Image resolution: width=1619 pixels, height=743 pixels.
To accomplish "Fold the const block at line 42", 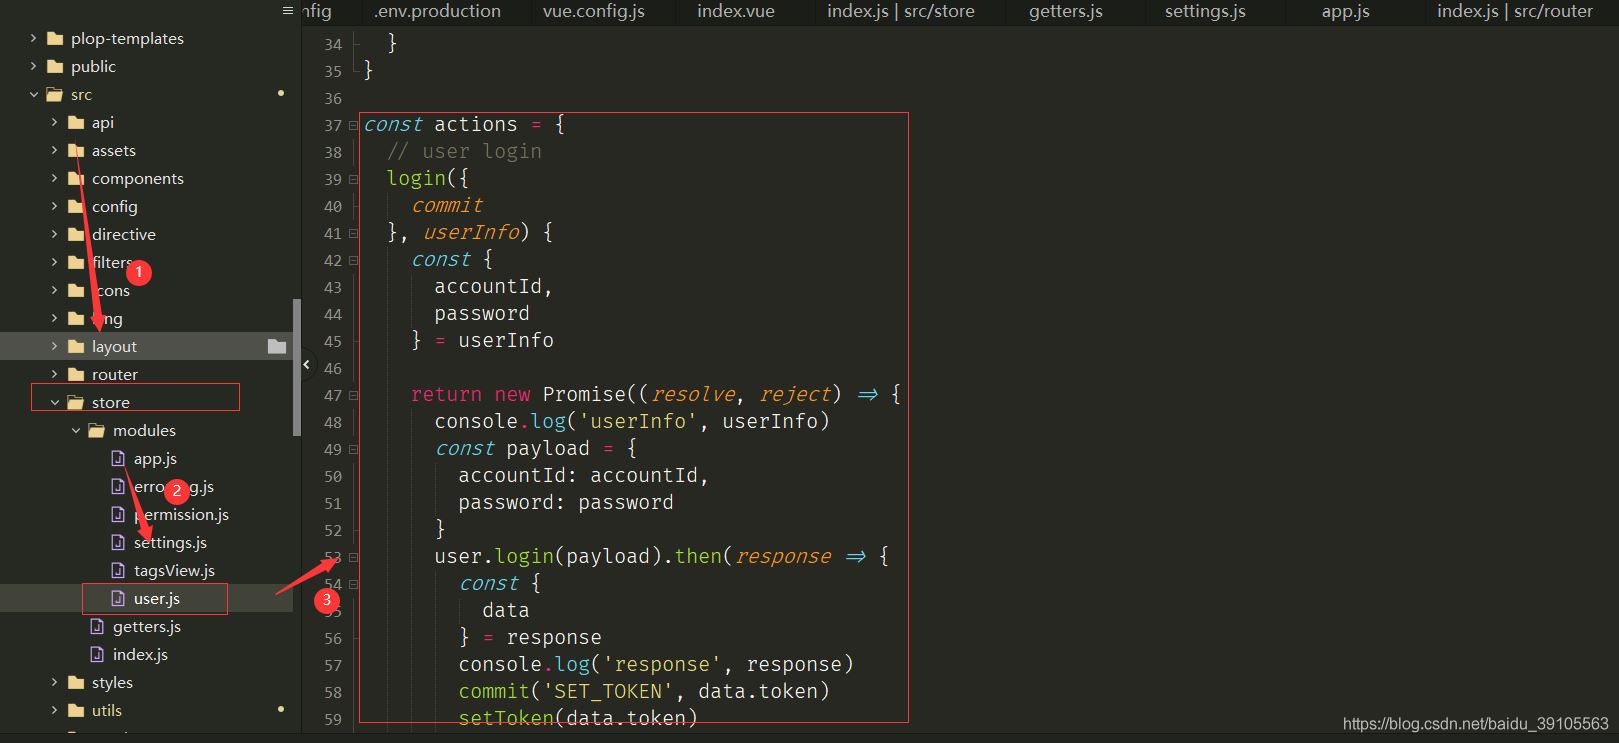I will pos(353,261).
